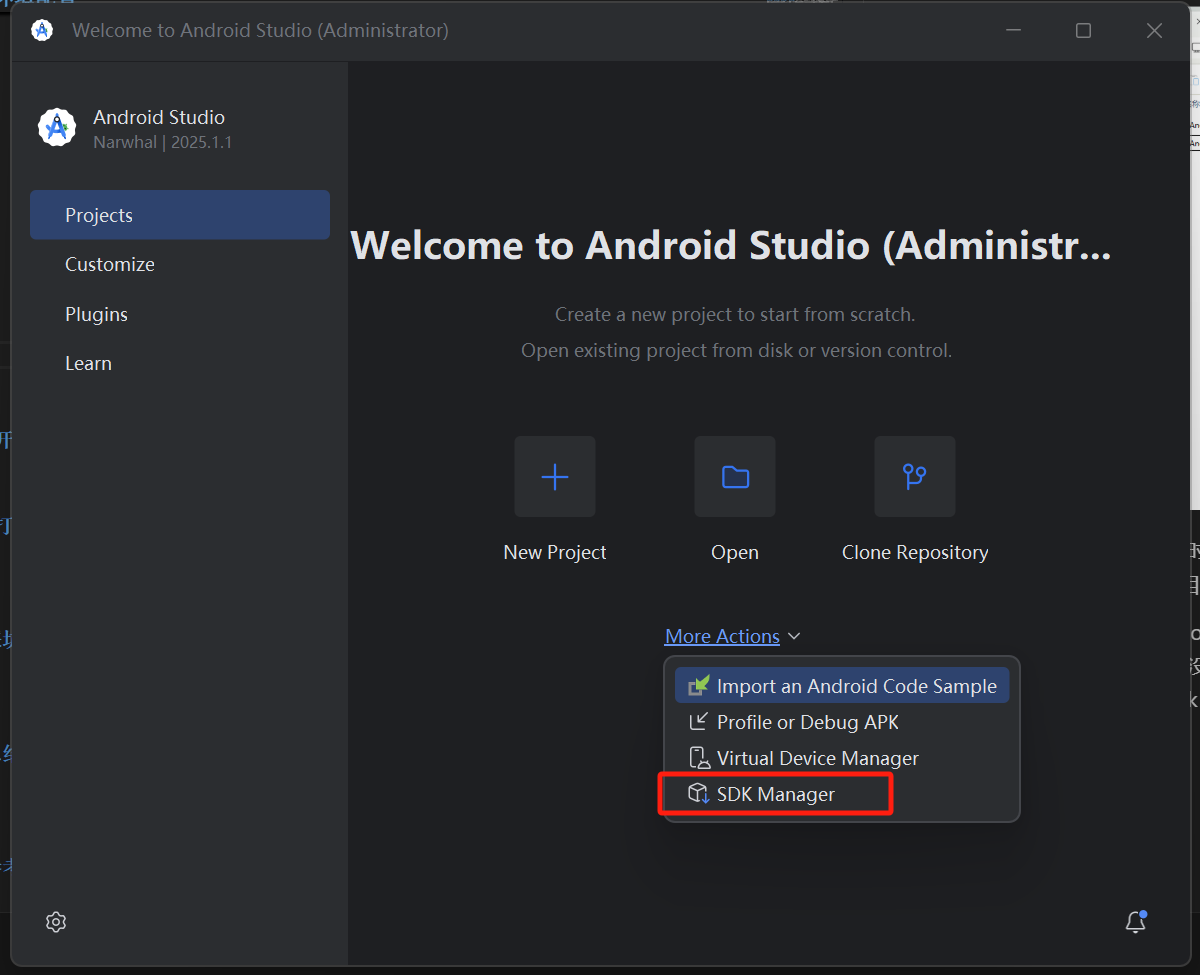Switch to the Customize tab
Image resolution: width=1200 pixels, height=975 pixels.
click(180, 264)
